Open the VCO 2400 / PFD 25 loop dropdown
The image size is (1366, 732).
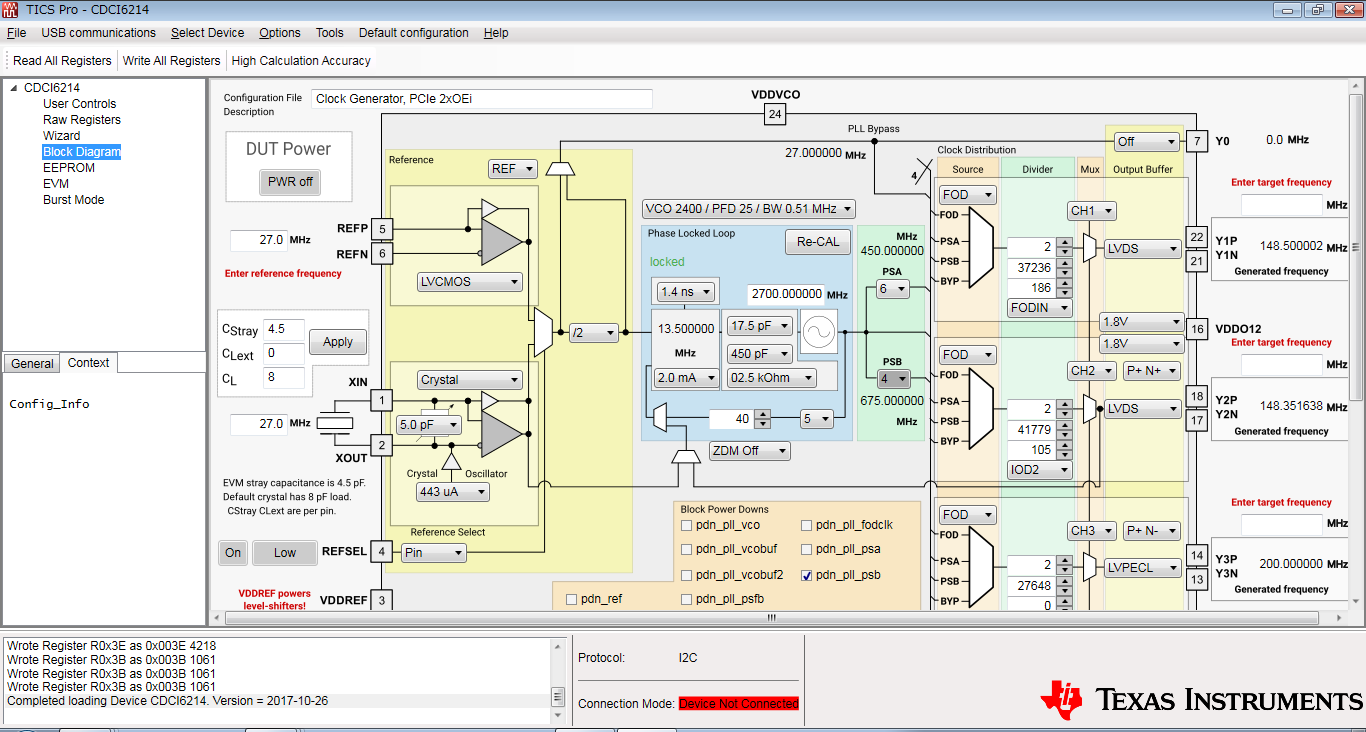click(x=749, y=209)
